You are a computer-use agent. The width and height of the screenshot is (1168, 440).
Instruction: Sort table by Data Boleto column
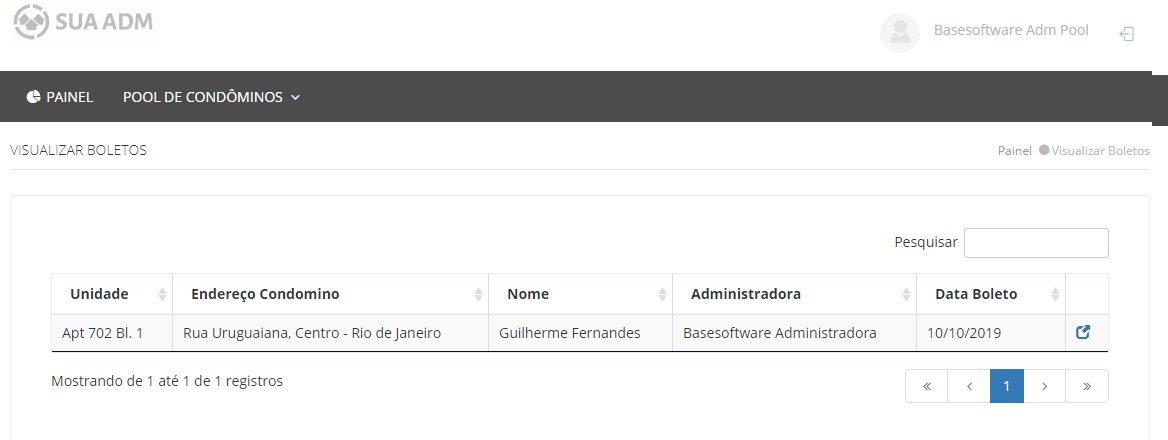tap(990, 294)
